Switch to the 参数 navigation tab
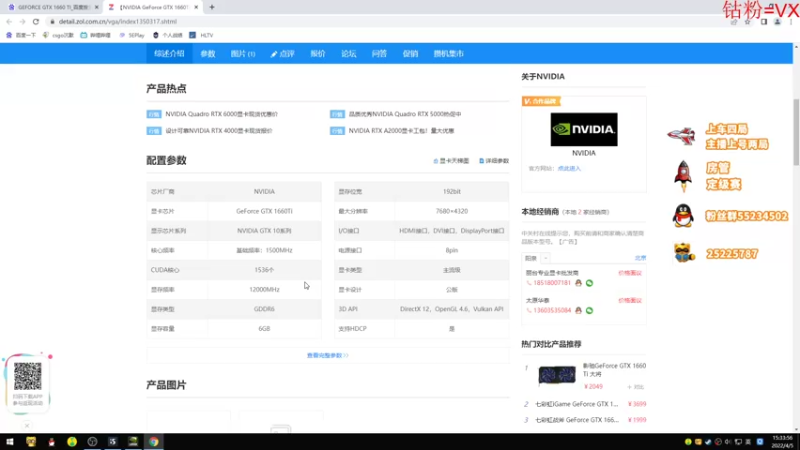Screen dimensions: 800x450 pos(208,54)
